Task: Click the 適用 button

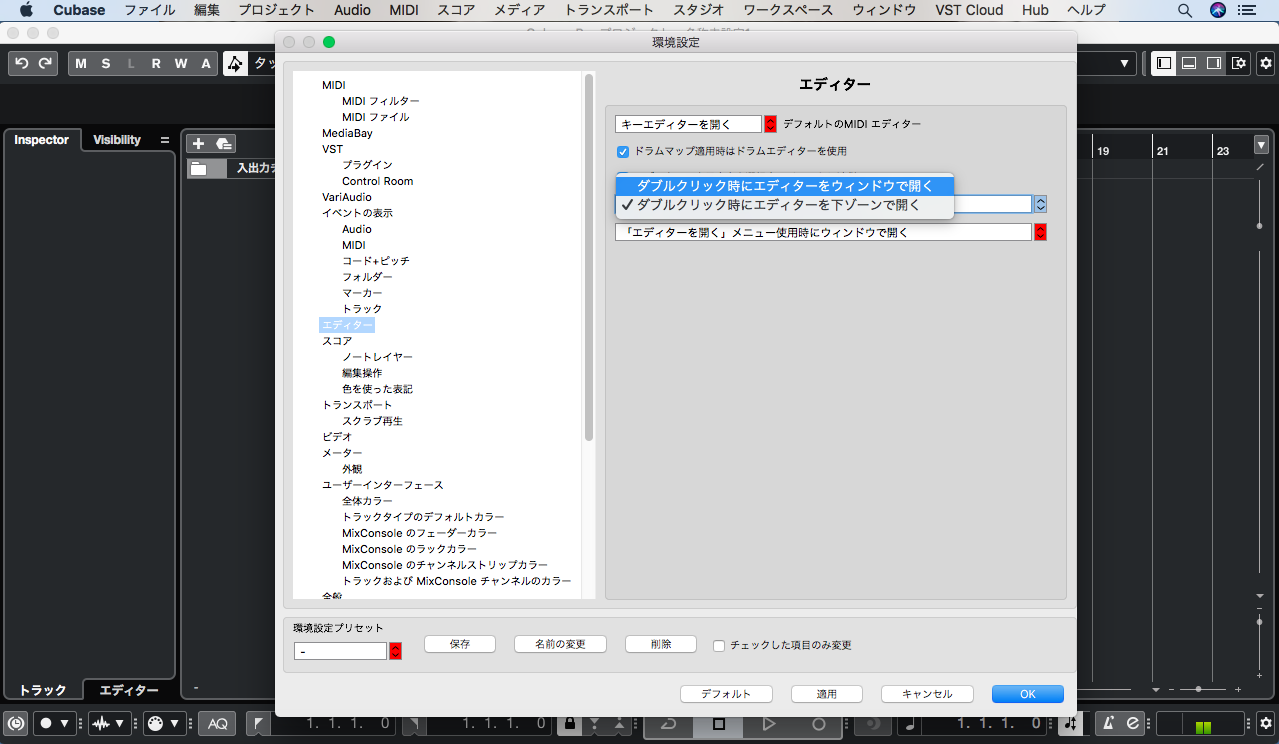Action: [827, 694]
